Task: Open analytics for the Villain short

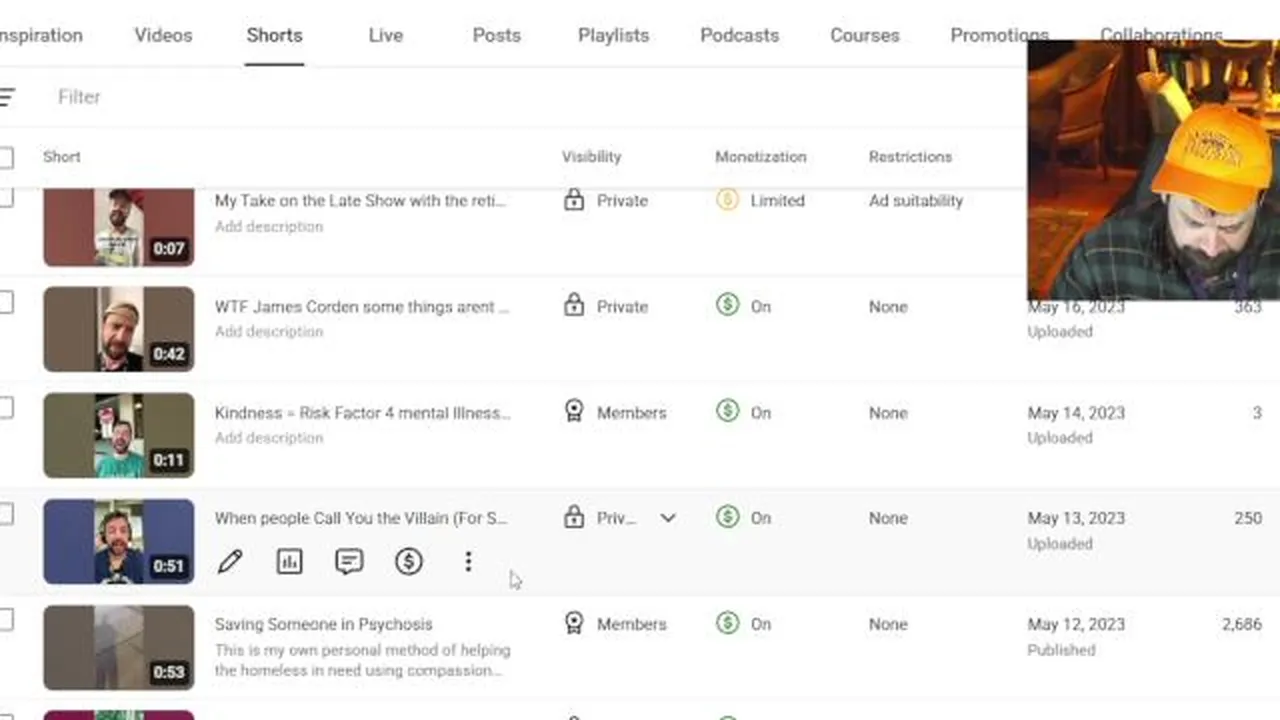Action: (x=289, y=562)
